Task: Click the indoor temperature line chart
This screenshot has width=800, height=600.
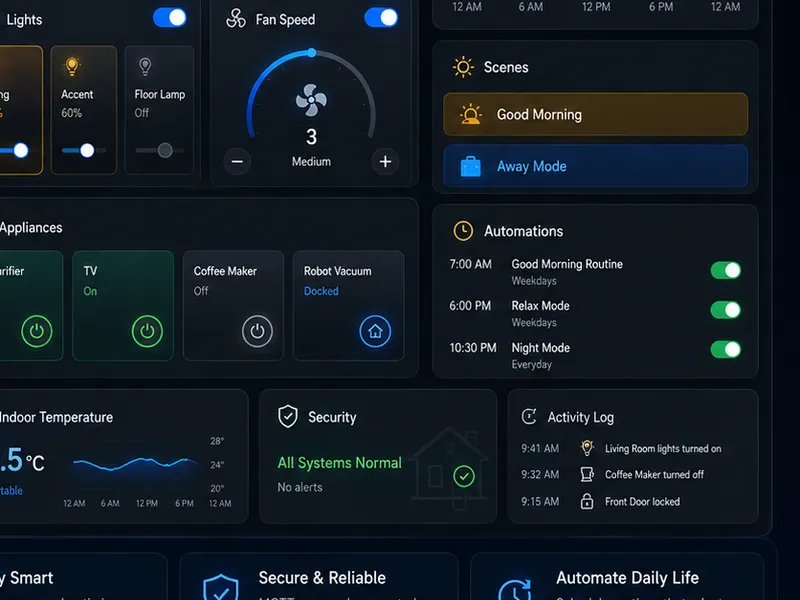Action: 136,463
